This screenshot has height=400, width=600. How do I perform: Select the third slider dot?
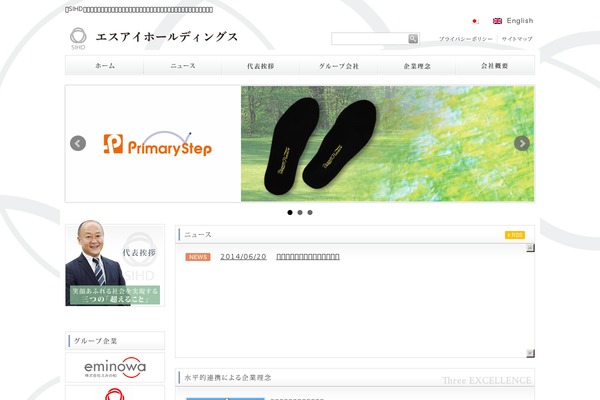point(310,212)
